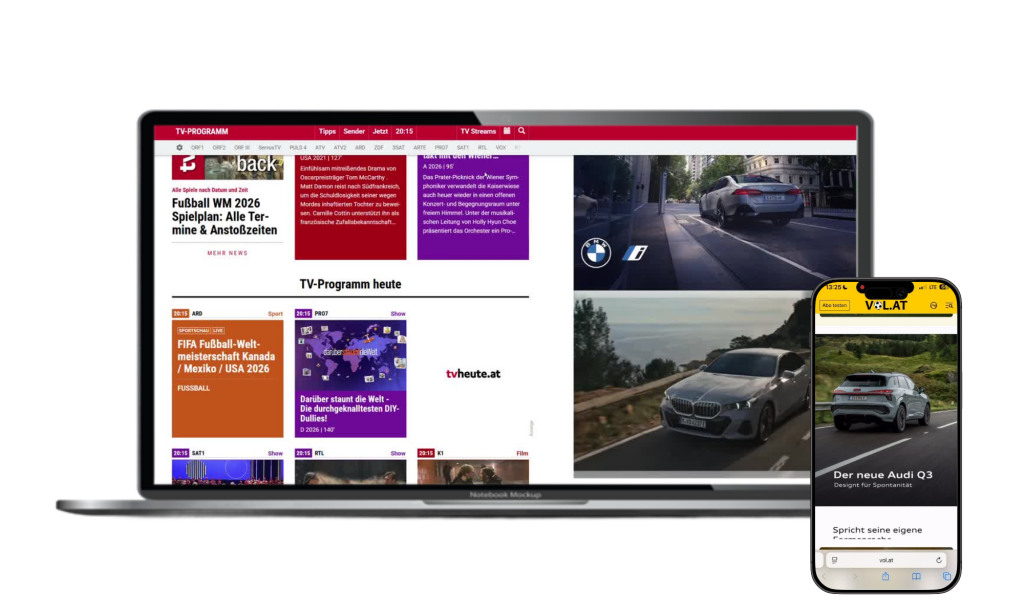Open the red USA 2021 film card
Viewport: 1024px width, 614px height.
click(x=350, y=207)
